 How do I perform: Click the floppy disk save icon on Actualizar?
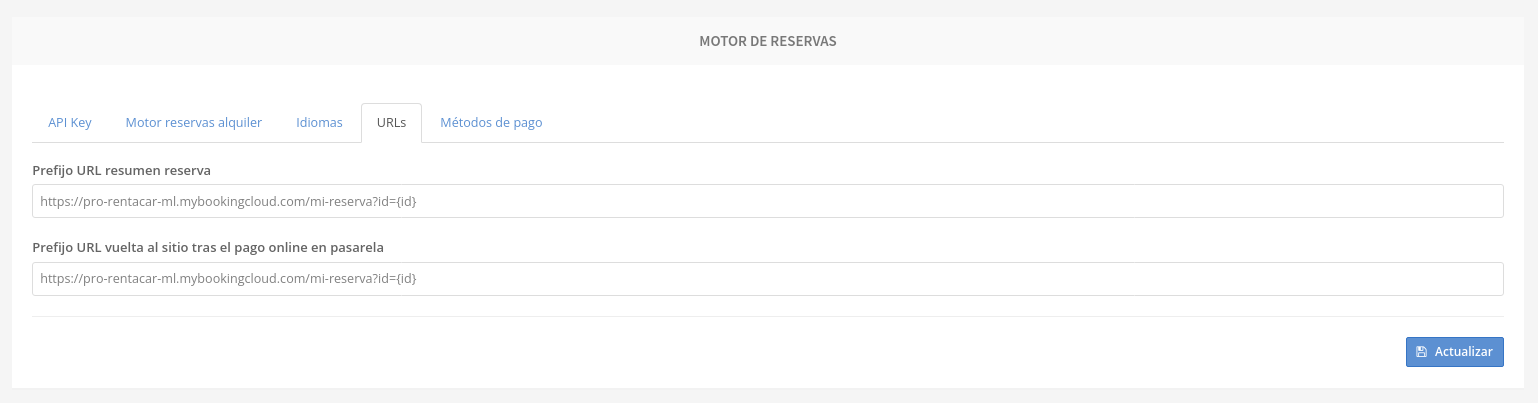[x=1421, y=352]
